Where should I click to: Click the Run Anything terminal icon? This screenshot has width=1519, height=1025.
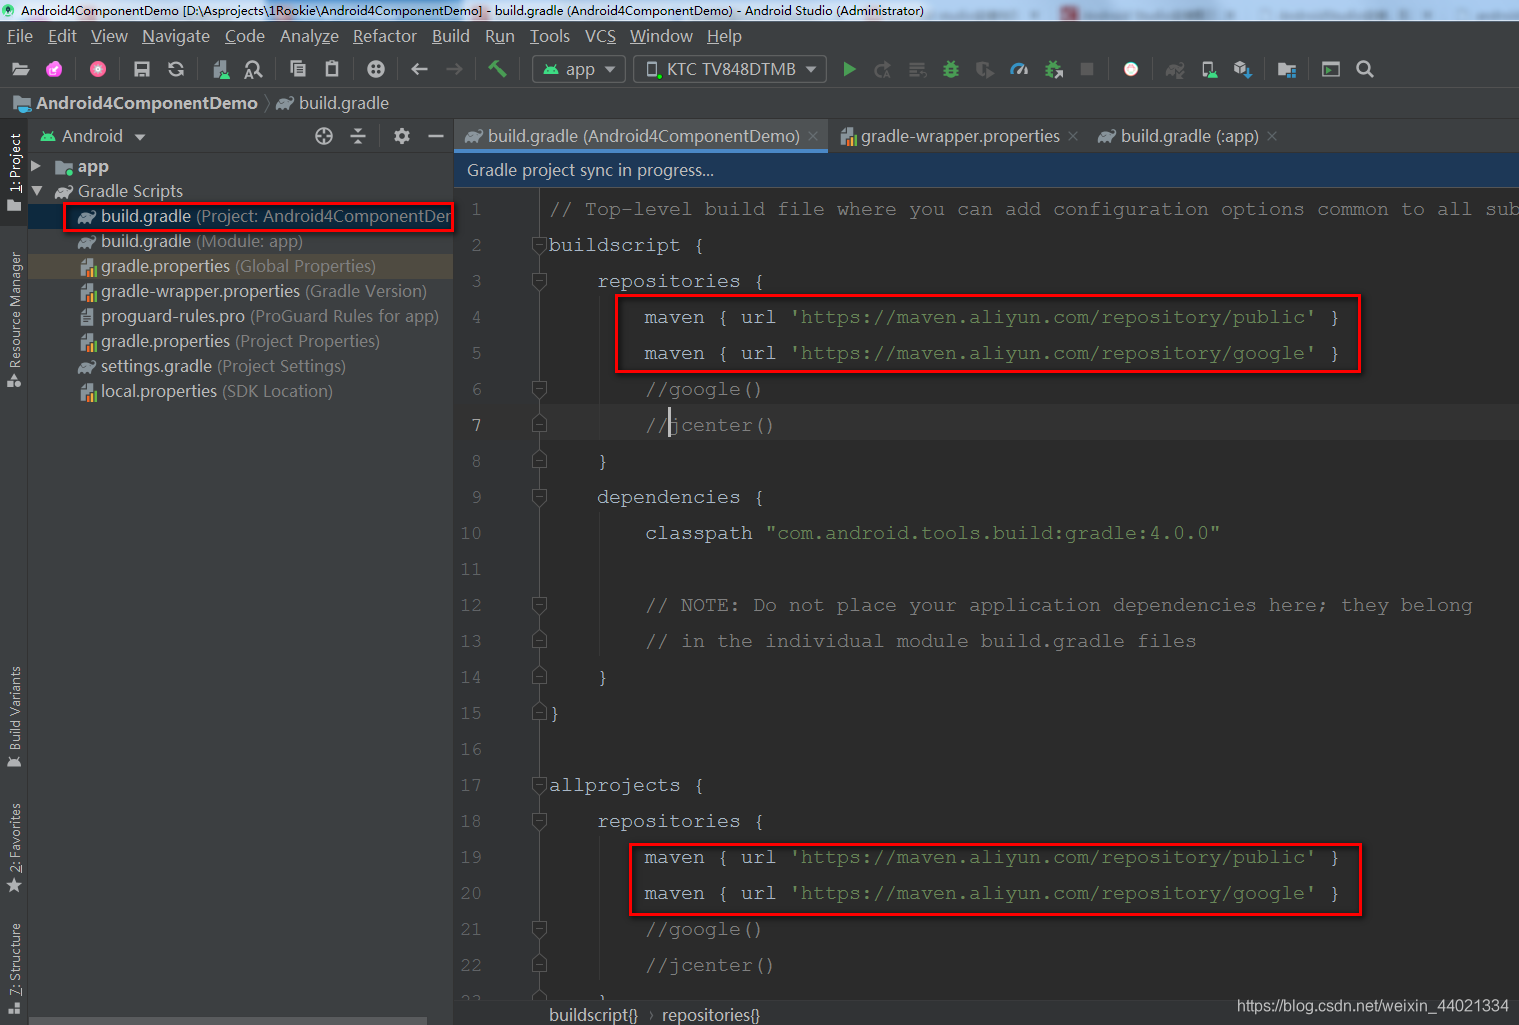(1331, 69)
